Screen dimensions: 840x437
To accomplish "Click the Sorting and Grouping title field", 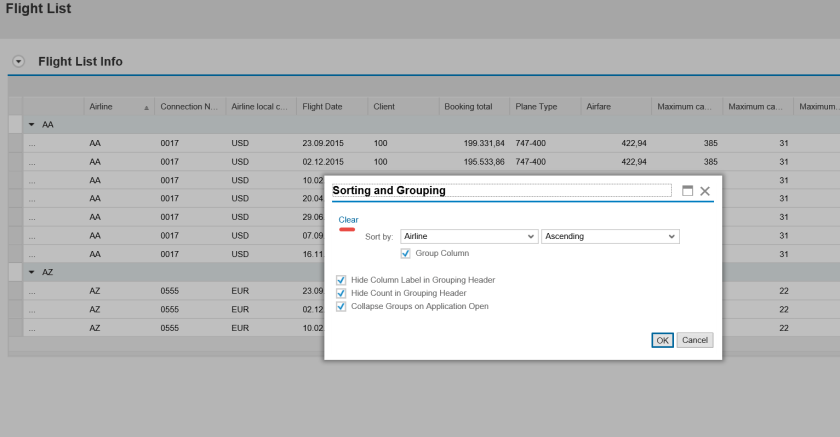I will 500,190.
